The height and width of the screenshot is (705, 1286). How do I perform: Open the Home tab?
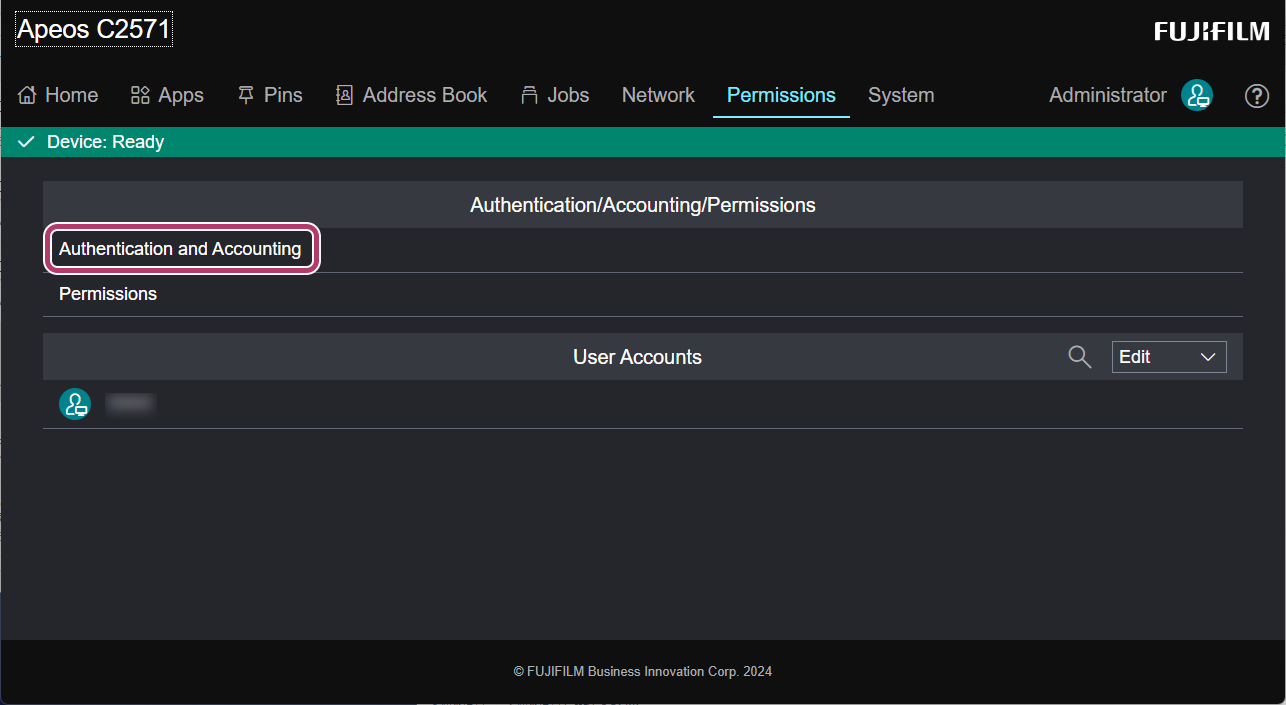coord(58,95)
